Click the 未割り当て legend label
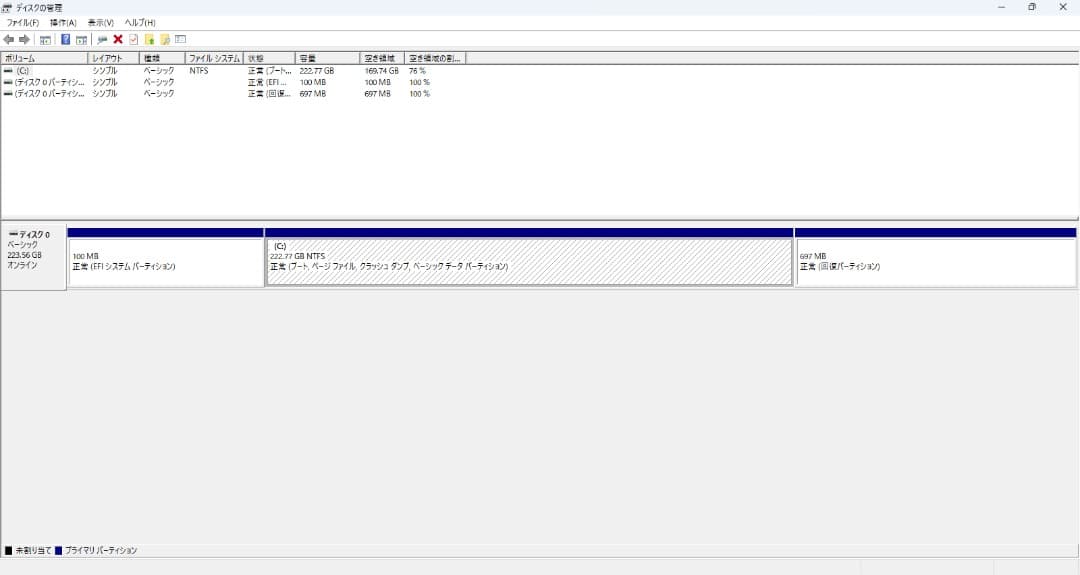The width and height of the screenshot is (1080, 575). [x=33, y=551]
